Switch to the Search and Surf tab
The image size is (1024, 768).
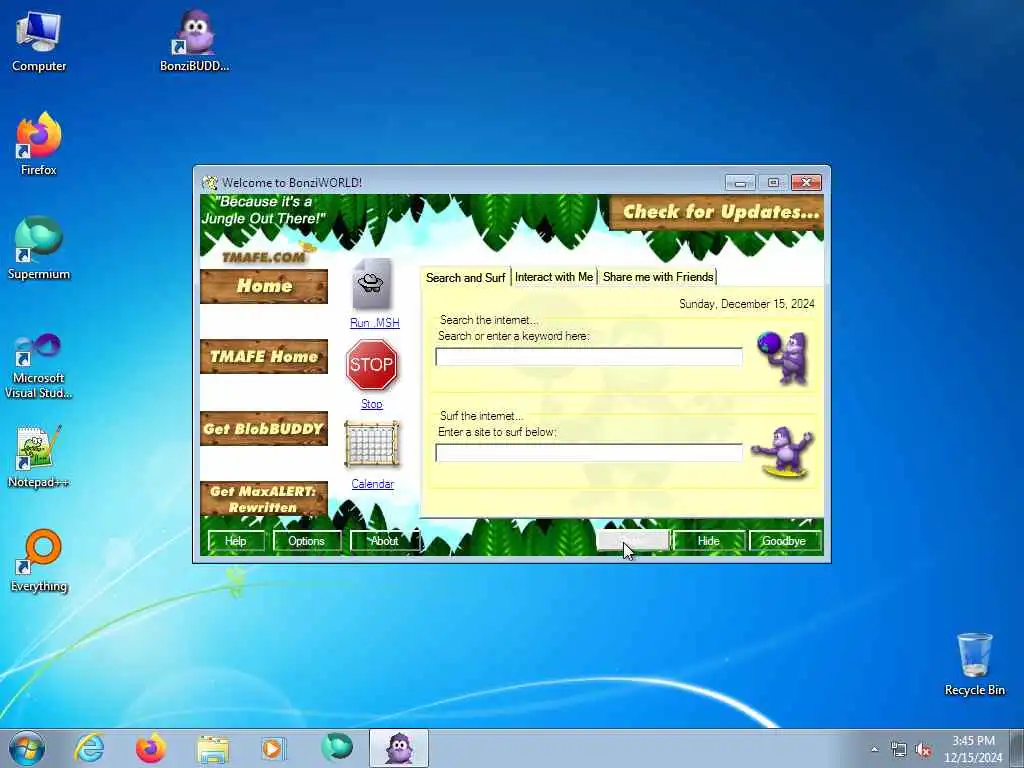pyautogui.click(x=466, y=278)
